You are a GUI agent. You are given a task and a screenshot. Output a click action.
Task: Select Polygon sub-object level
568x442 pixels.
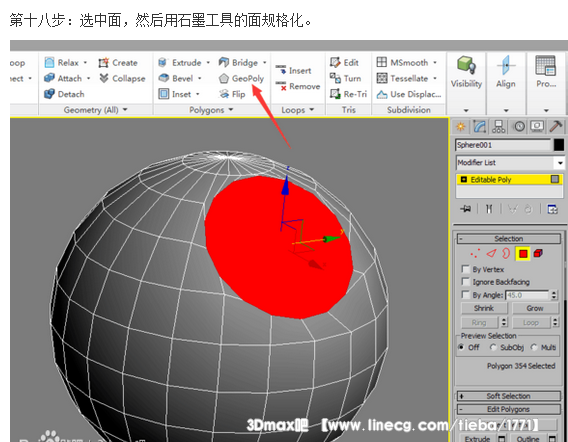(523, 254)
